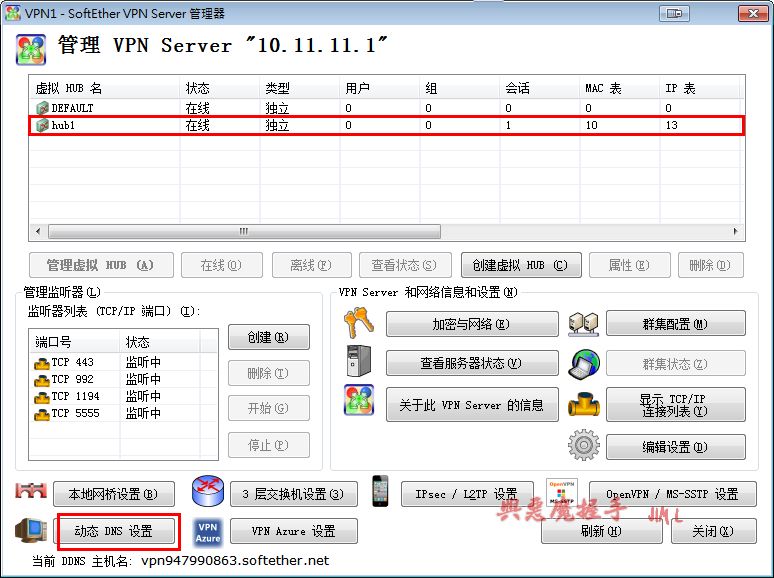Click the hub list horizontal scrollbar thumb
Screen dimensions: 774x578
pyautogui.click(x=244, y=231)
